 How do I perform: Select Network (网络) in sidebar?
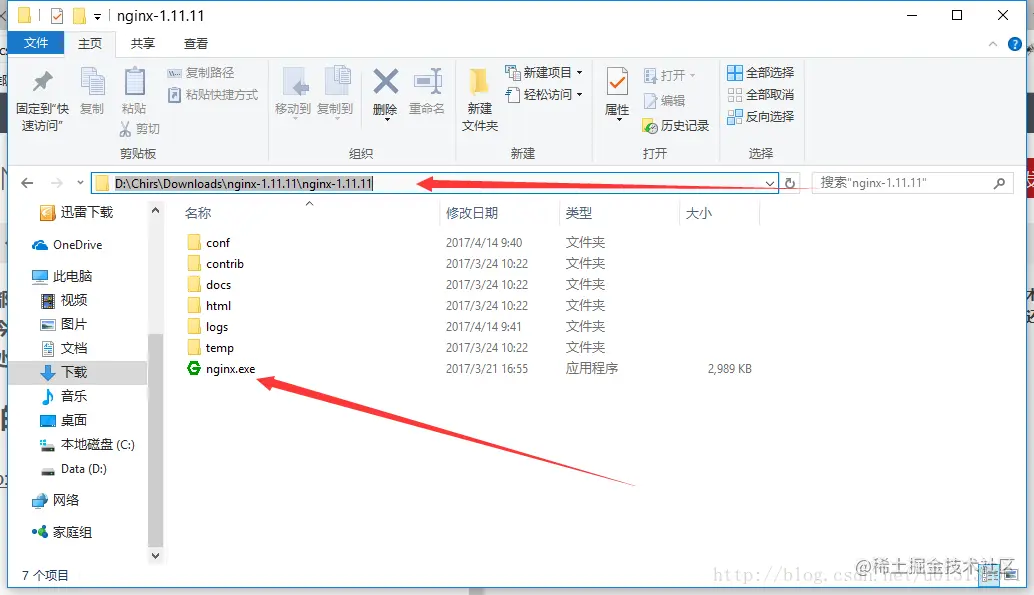click(55, 501)
